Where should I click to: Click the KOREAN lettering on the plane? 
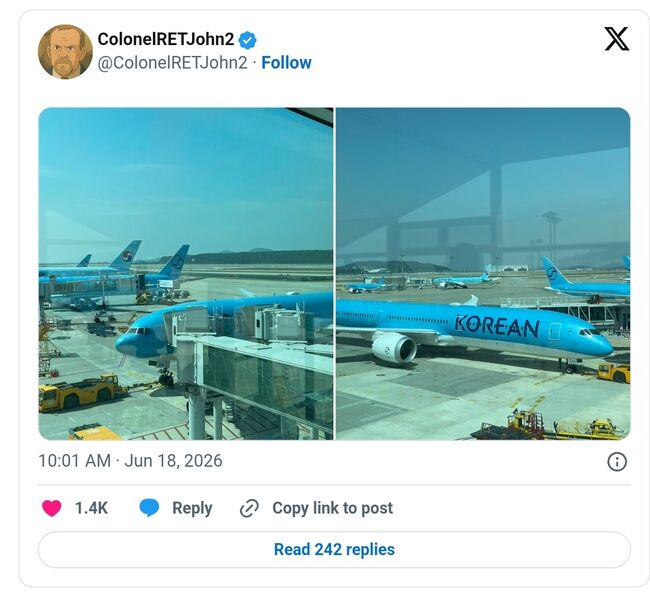pos(497,327)
